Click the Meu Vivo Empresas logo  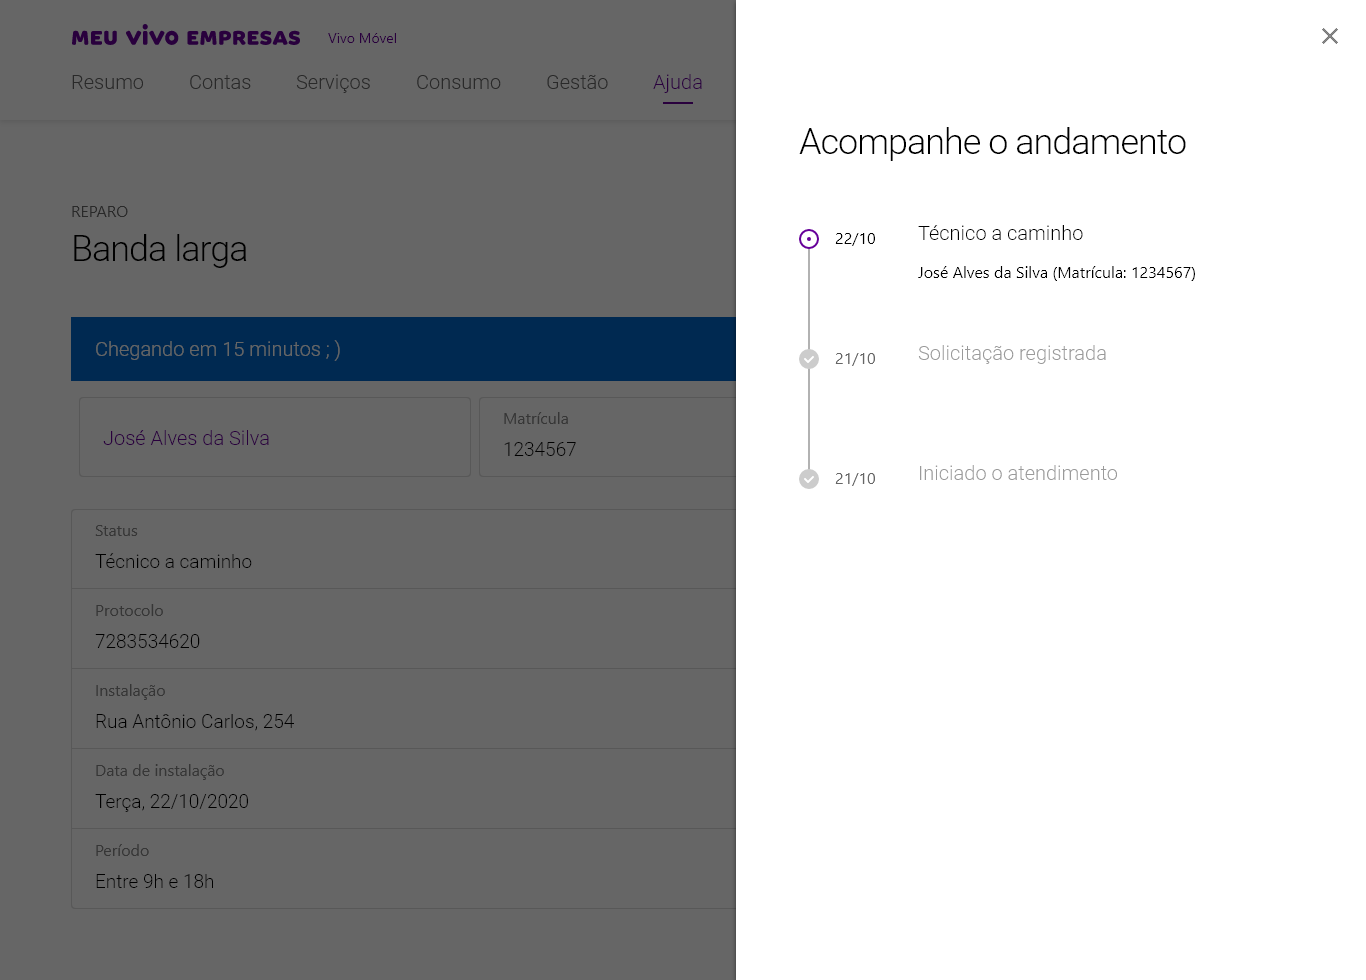186,37
